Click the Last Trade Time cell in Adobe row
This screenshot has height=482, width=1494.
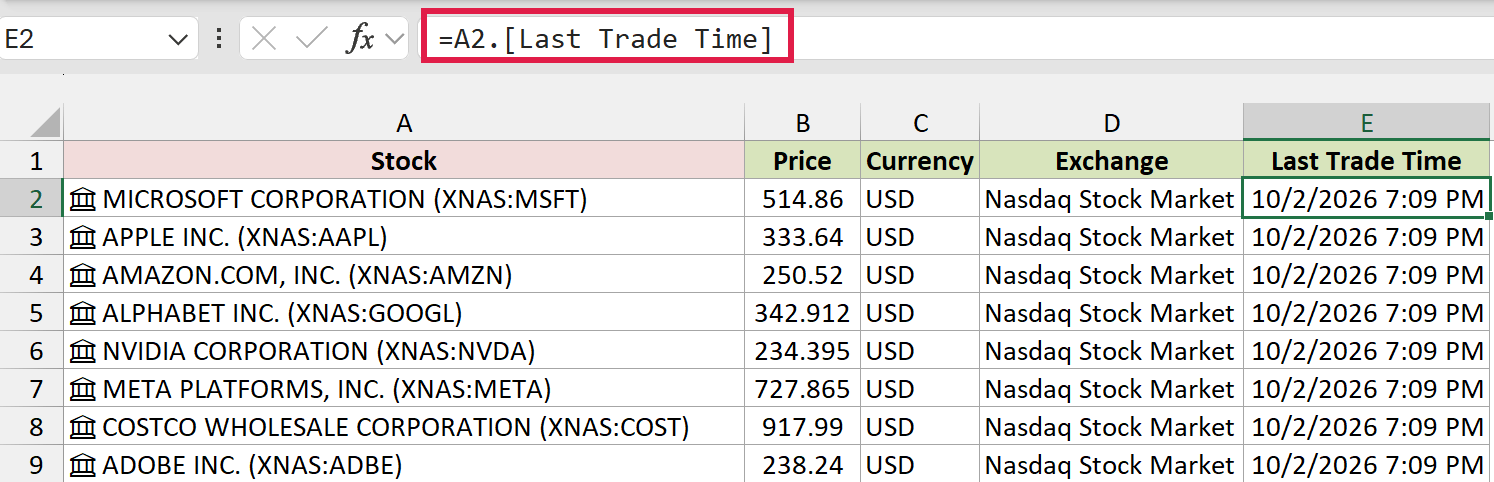(1367, 464)
